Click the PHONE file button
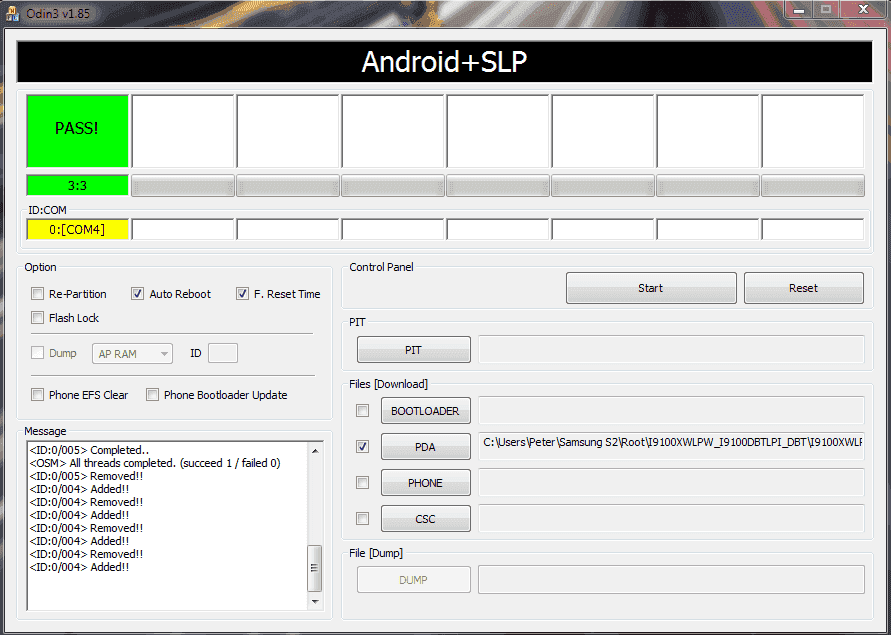 click(x=426, y=483)
